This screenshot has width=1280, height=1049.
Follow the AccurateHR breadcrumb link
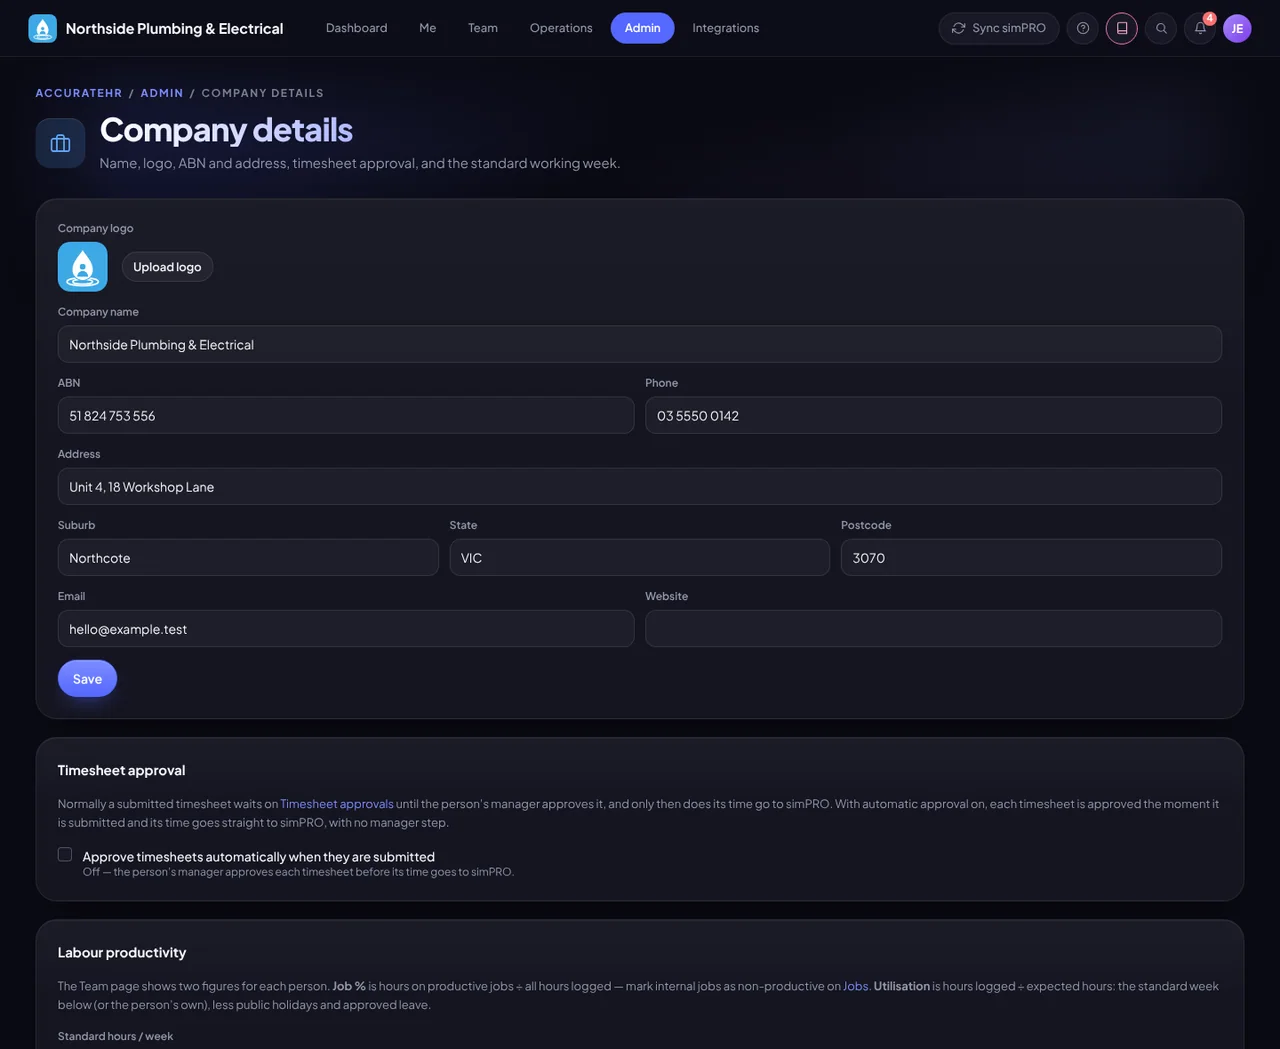(79, 93)
